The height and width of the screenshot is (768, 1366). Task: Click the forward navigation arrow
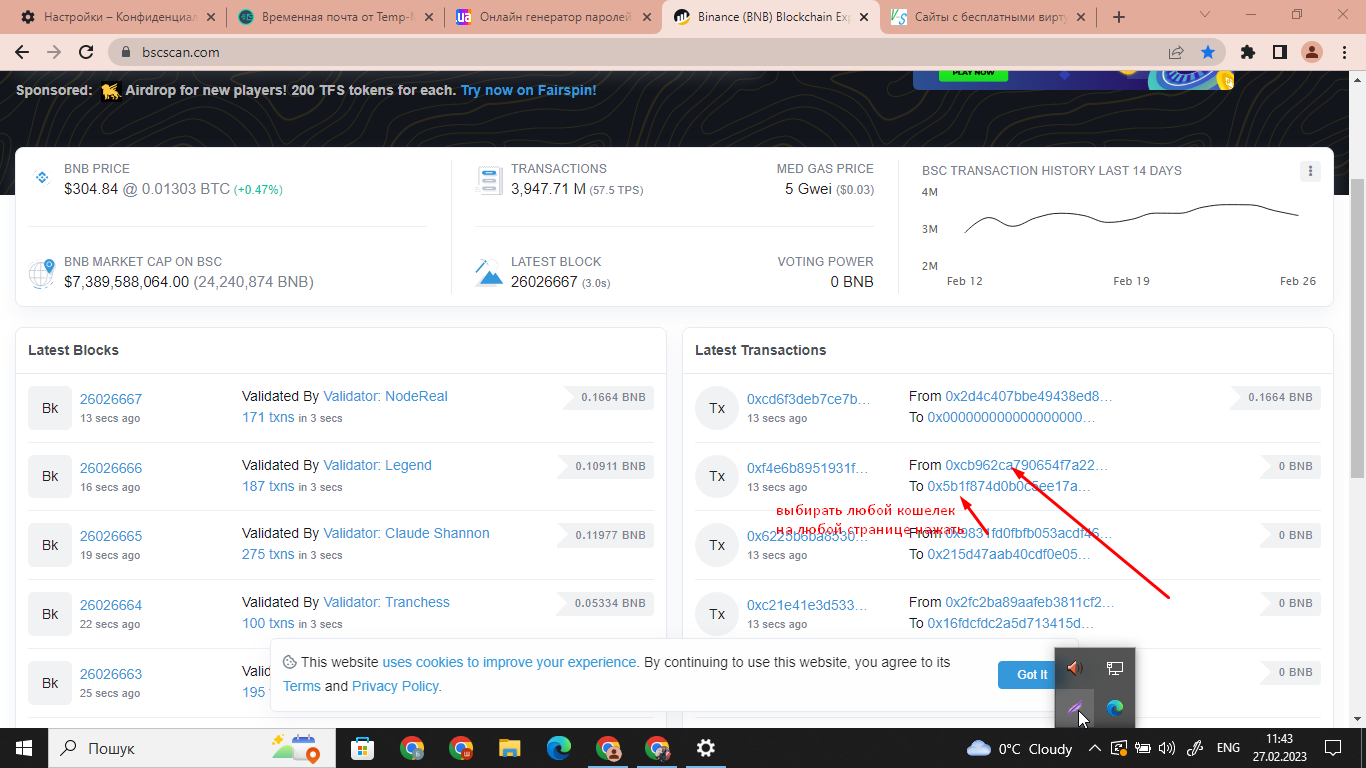point(54,52)
